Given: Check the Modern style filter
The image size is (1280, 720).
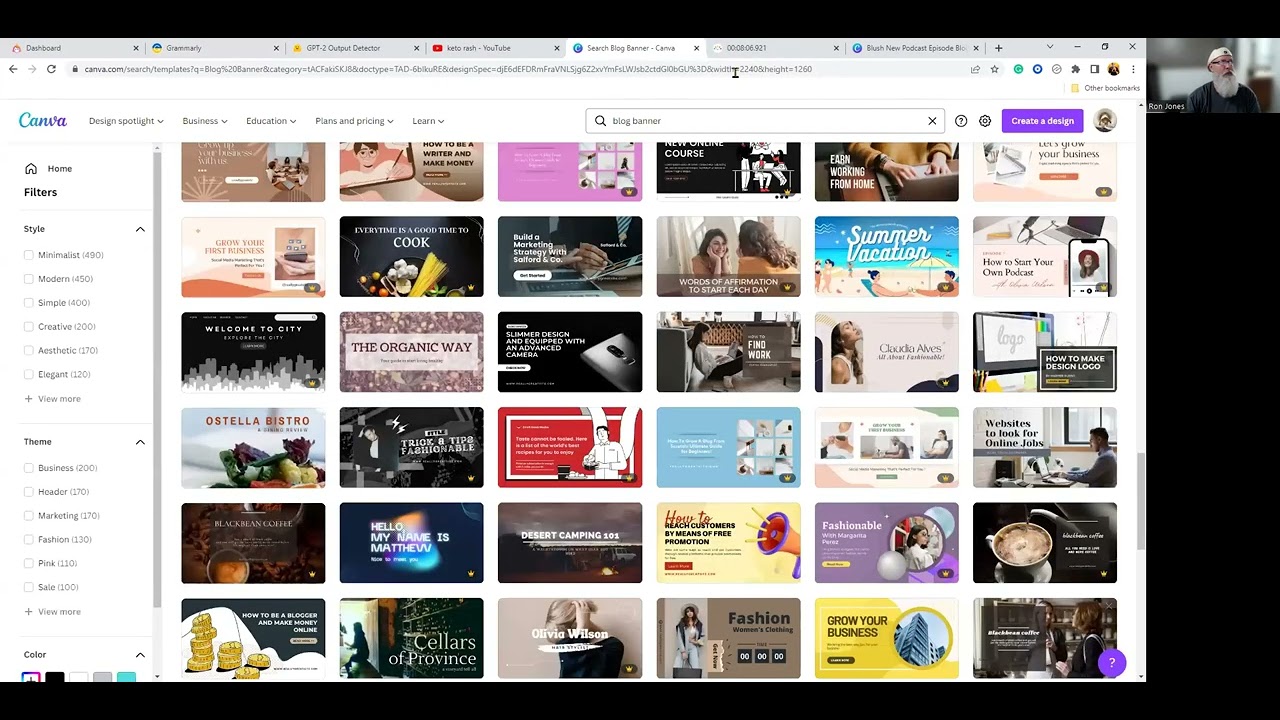Looking at the screenshot, I should (29, 279).
